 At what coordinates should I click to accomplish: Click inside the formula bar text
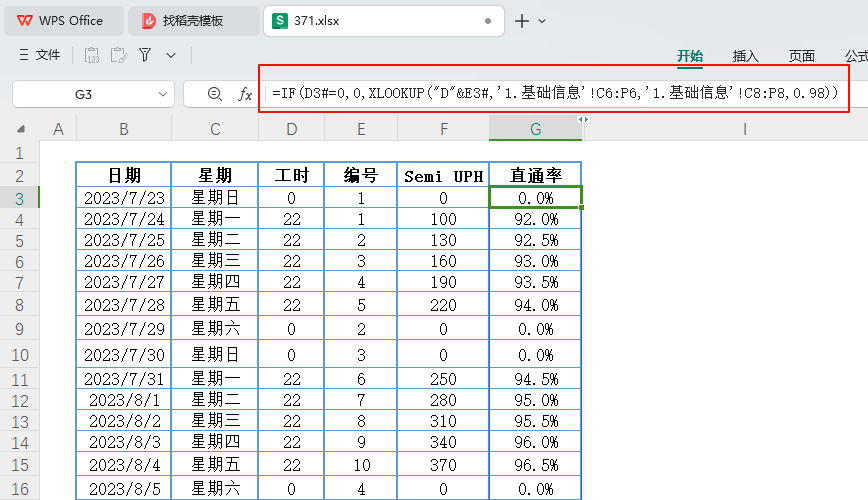(555, 93)
